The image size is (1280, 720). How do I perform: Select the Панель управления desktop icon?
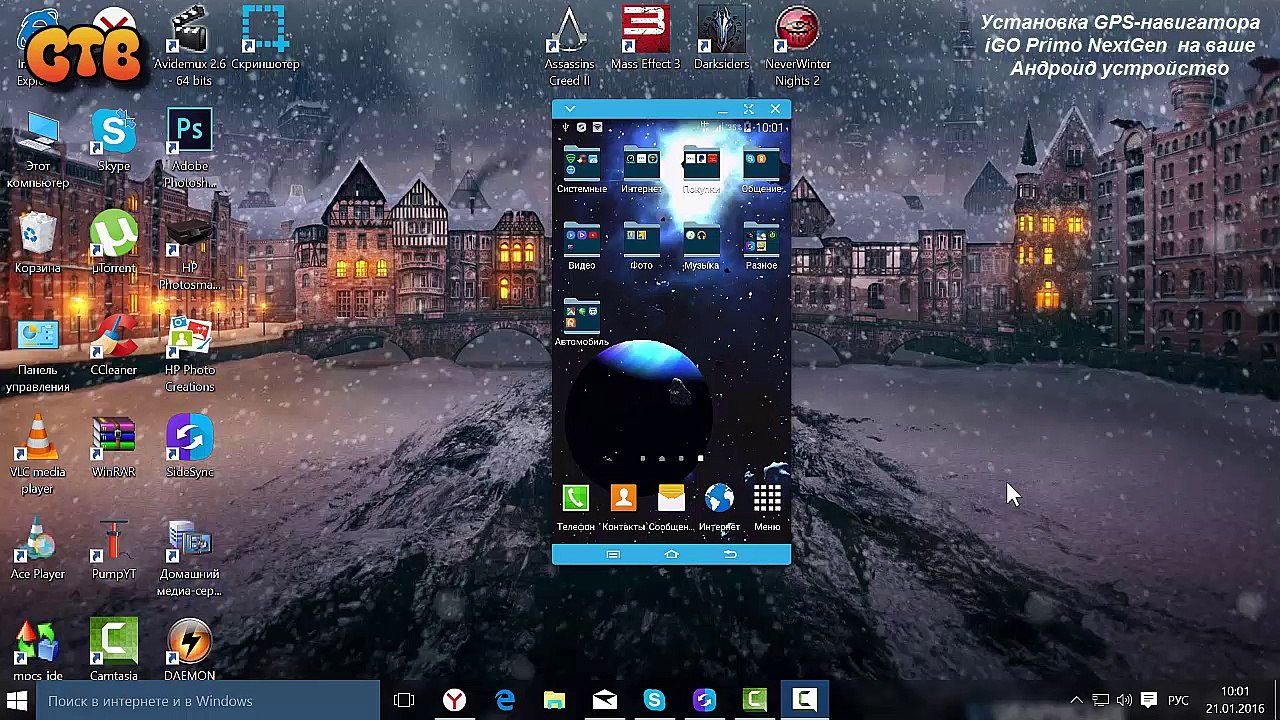coord(38,355)
